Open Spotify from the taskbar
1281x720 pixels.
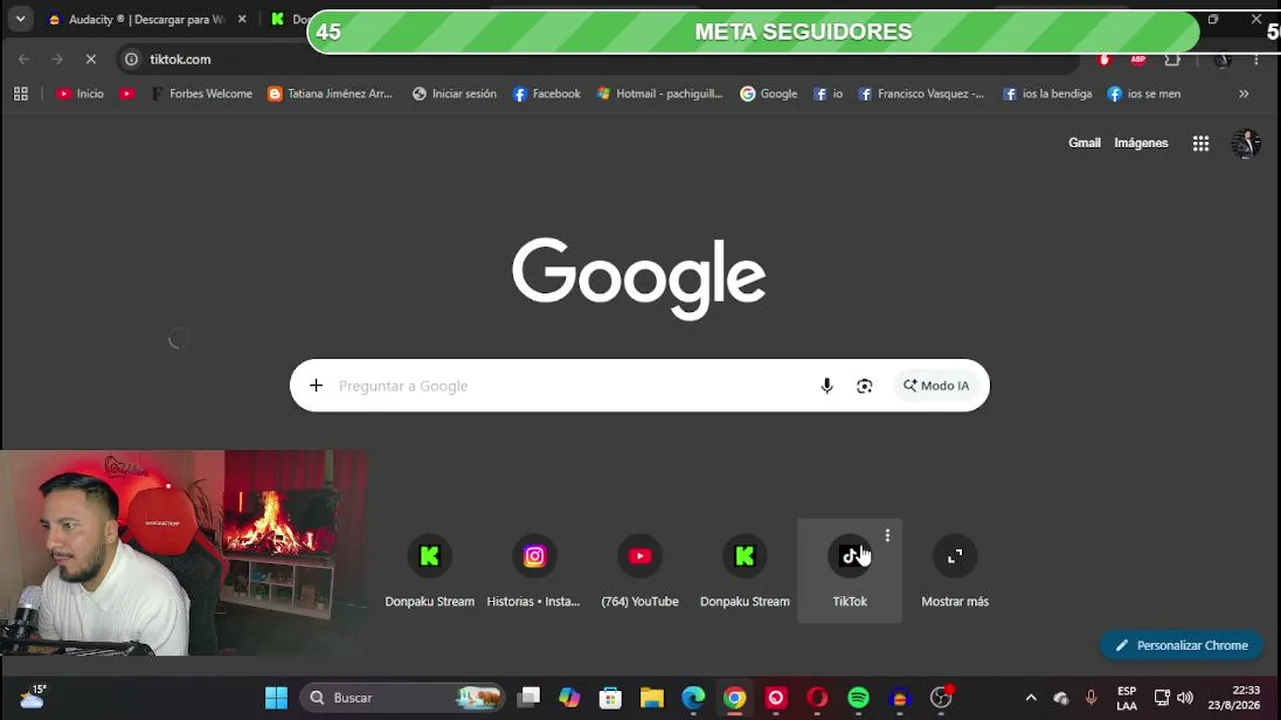tap(858, 698)
